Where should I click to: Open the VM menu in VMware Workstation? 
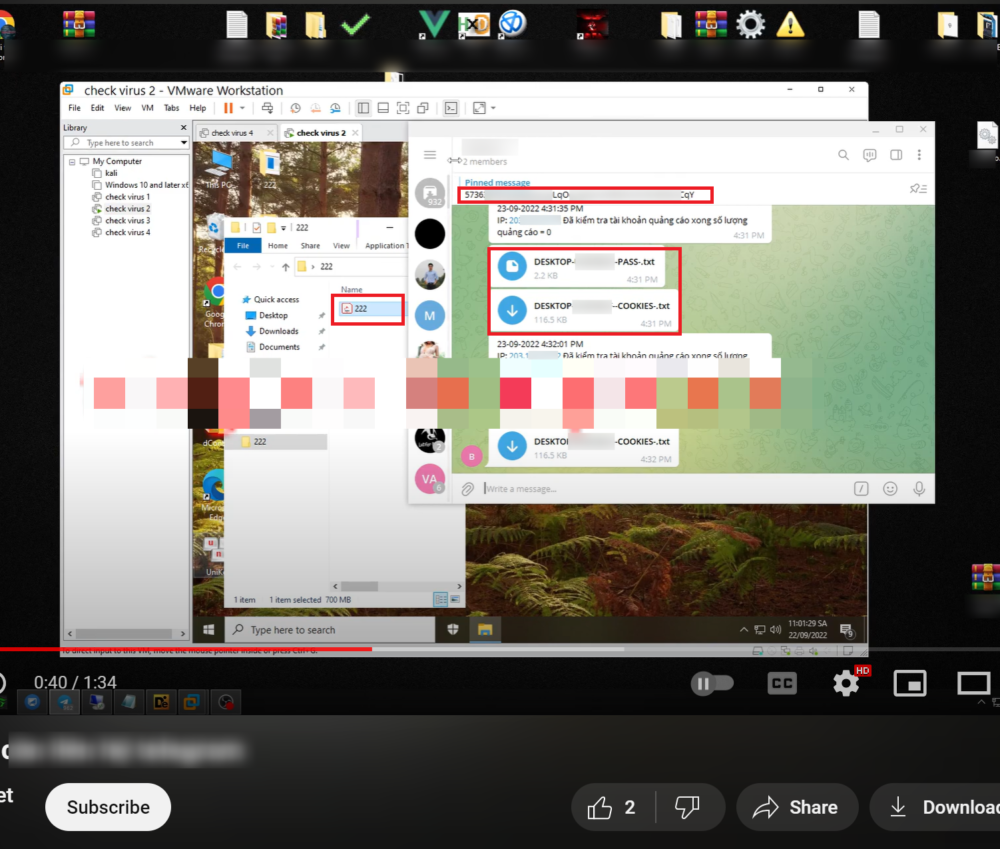[146, 108]
